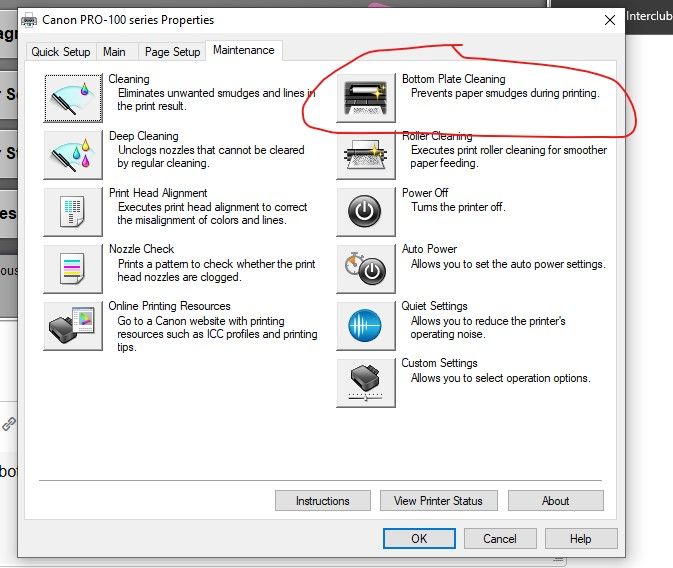
Task: Click 'Prevents paper smudges during printing.' text
Action: 505,93
